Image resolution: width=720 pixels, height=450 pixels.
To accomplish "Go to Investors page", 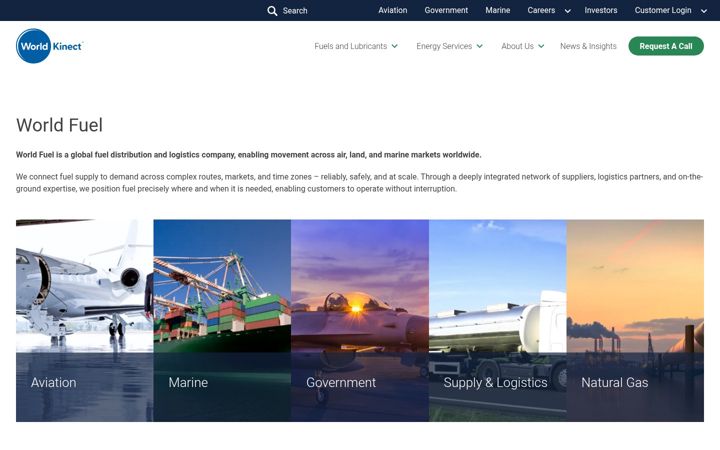I will pos(601,10).
